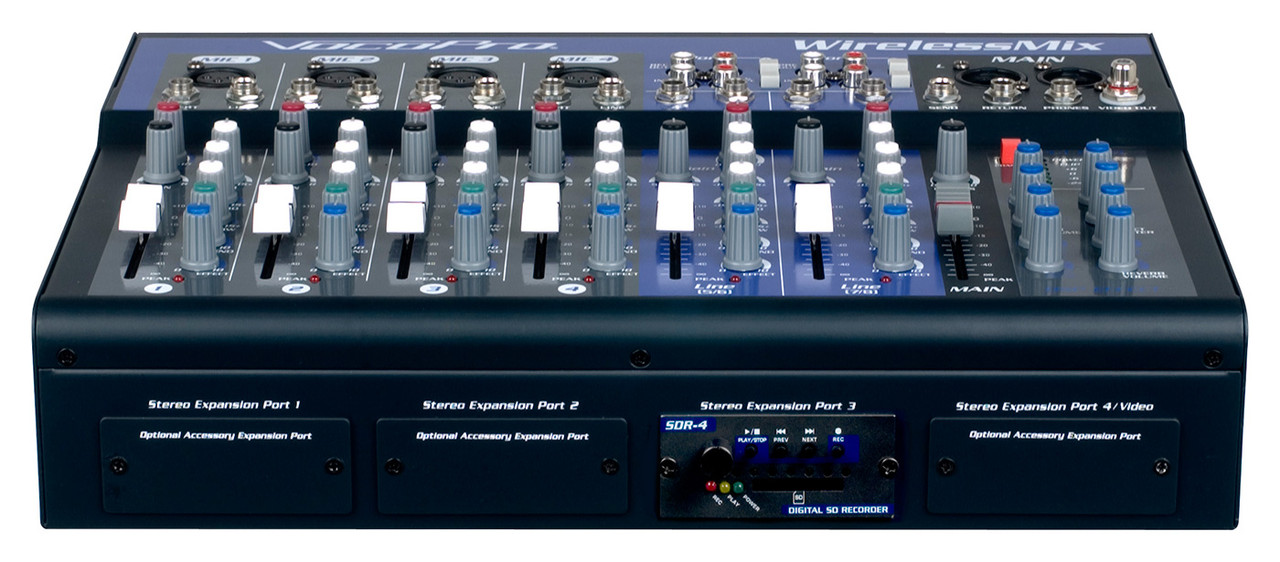Select the gray MAIN fader cap
The height and width of the screenshot is (562, 1280).
(956, 208)
